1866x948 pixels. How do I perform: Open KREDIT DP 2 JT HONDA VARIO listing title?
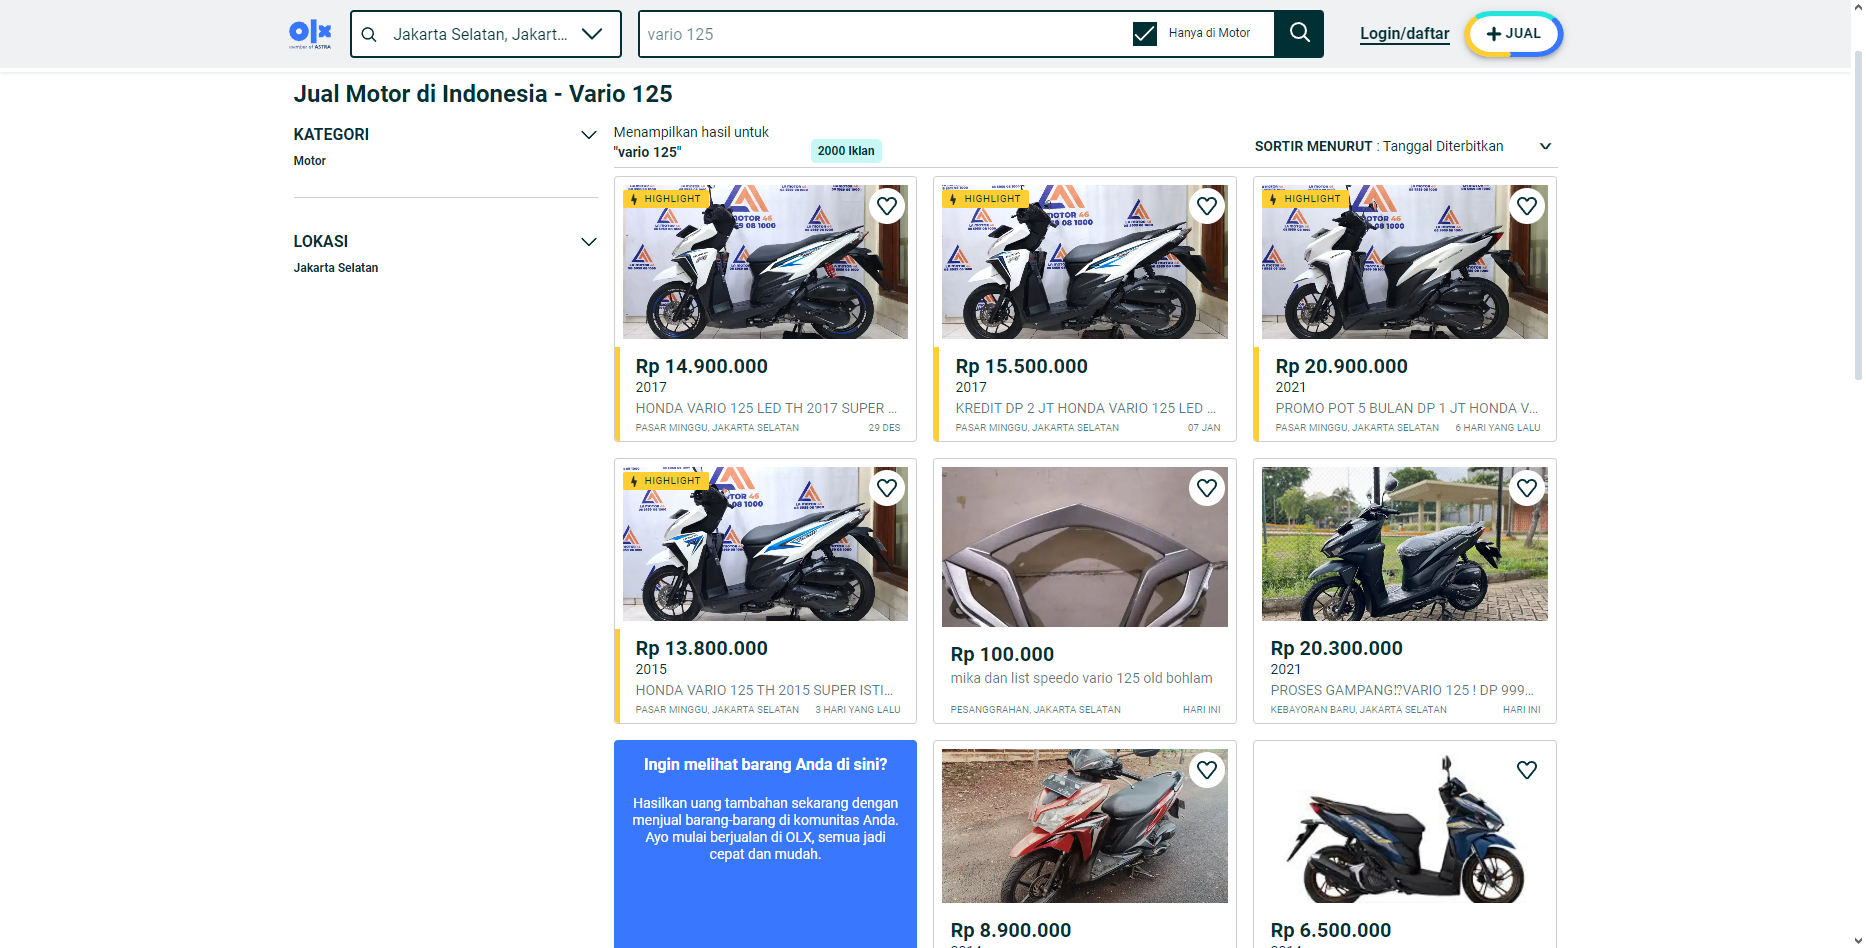click(1086, 408)
